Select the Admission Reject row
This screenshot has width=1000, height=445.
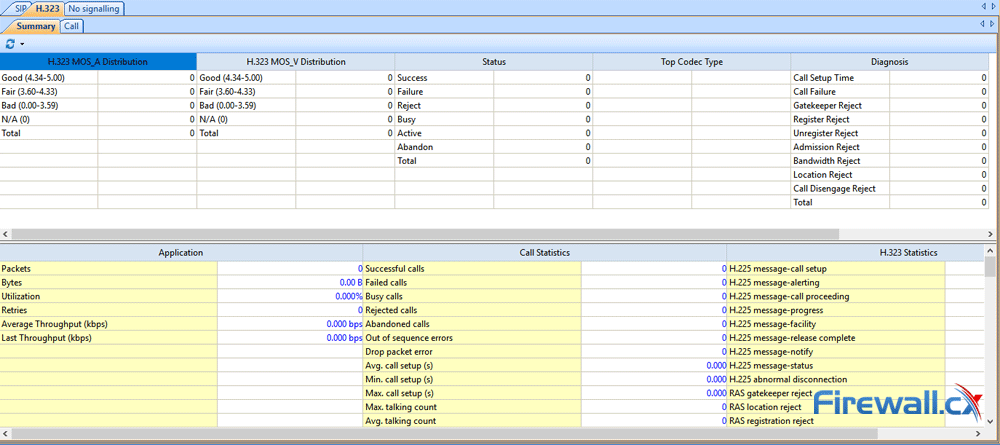pos(890,147)
